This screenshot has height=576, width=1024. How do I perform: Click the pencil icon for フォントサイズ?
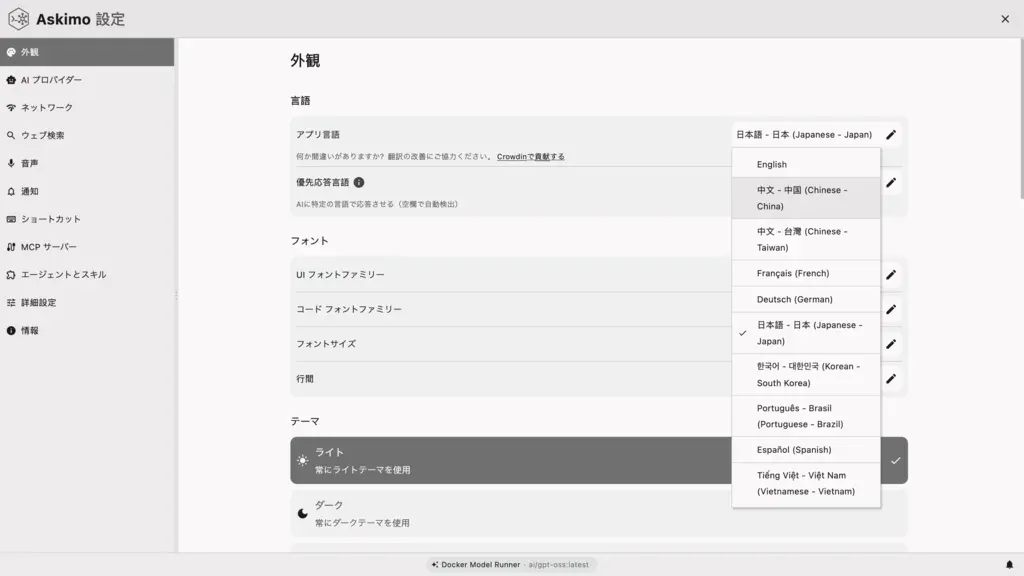pos(891,344)
